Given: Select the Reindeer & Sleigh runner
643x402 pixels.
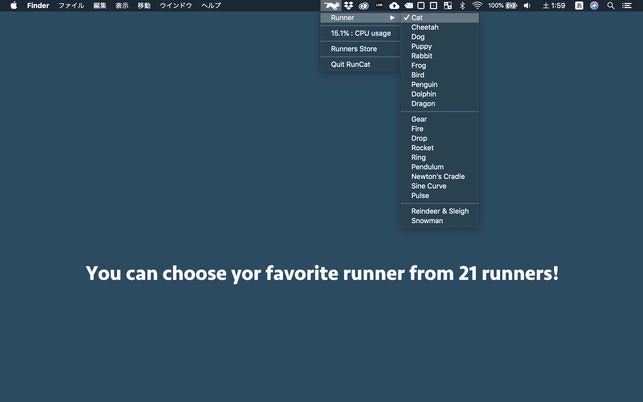Looking at the screenshot, I should pyautogui.click(x=440, y=211).
